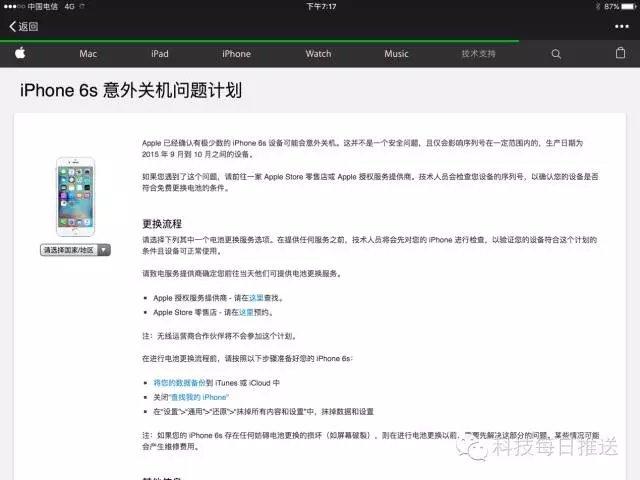Screen dimensions: 640x480
Task: Click the 更换流程 section heading
Action: pyautogui.click(x=162, y=224)
